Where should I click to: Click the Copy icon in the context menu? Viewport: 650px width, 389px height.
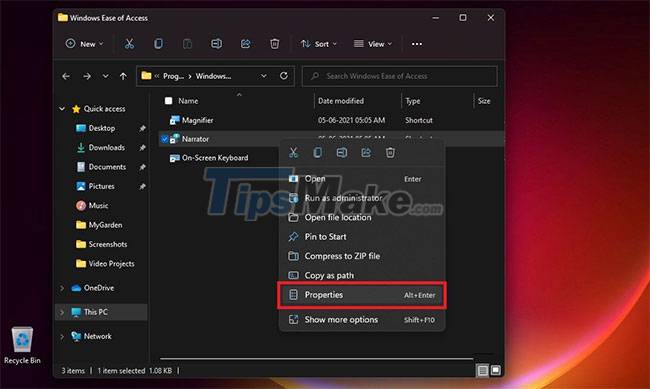(x=318, y=153)
